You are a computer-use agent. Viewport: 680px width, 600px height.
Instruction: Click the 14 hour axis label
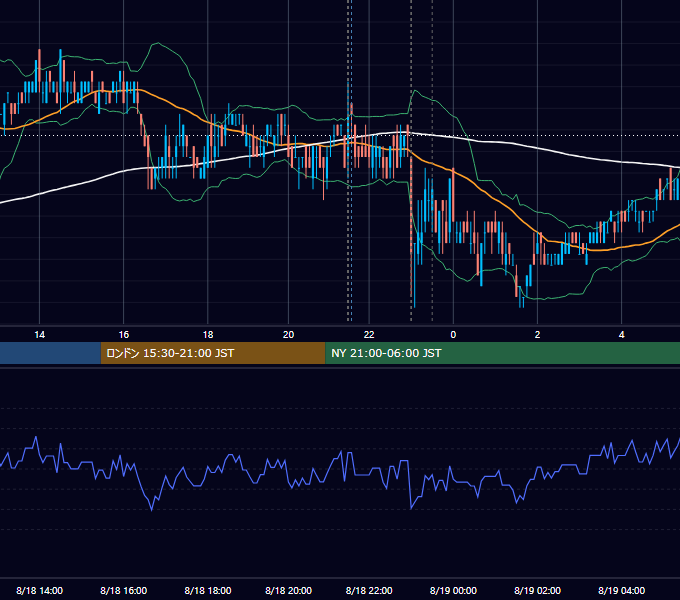point(39,335)
